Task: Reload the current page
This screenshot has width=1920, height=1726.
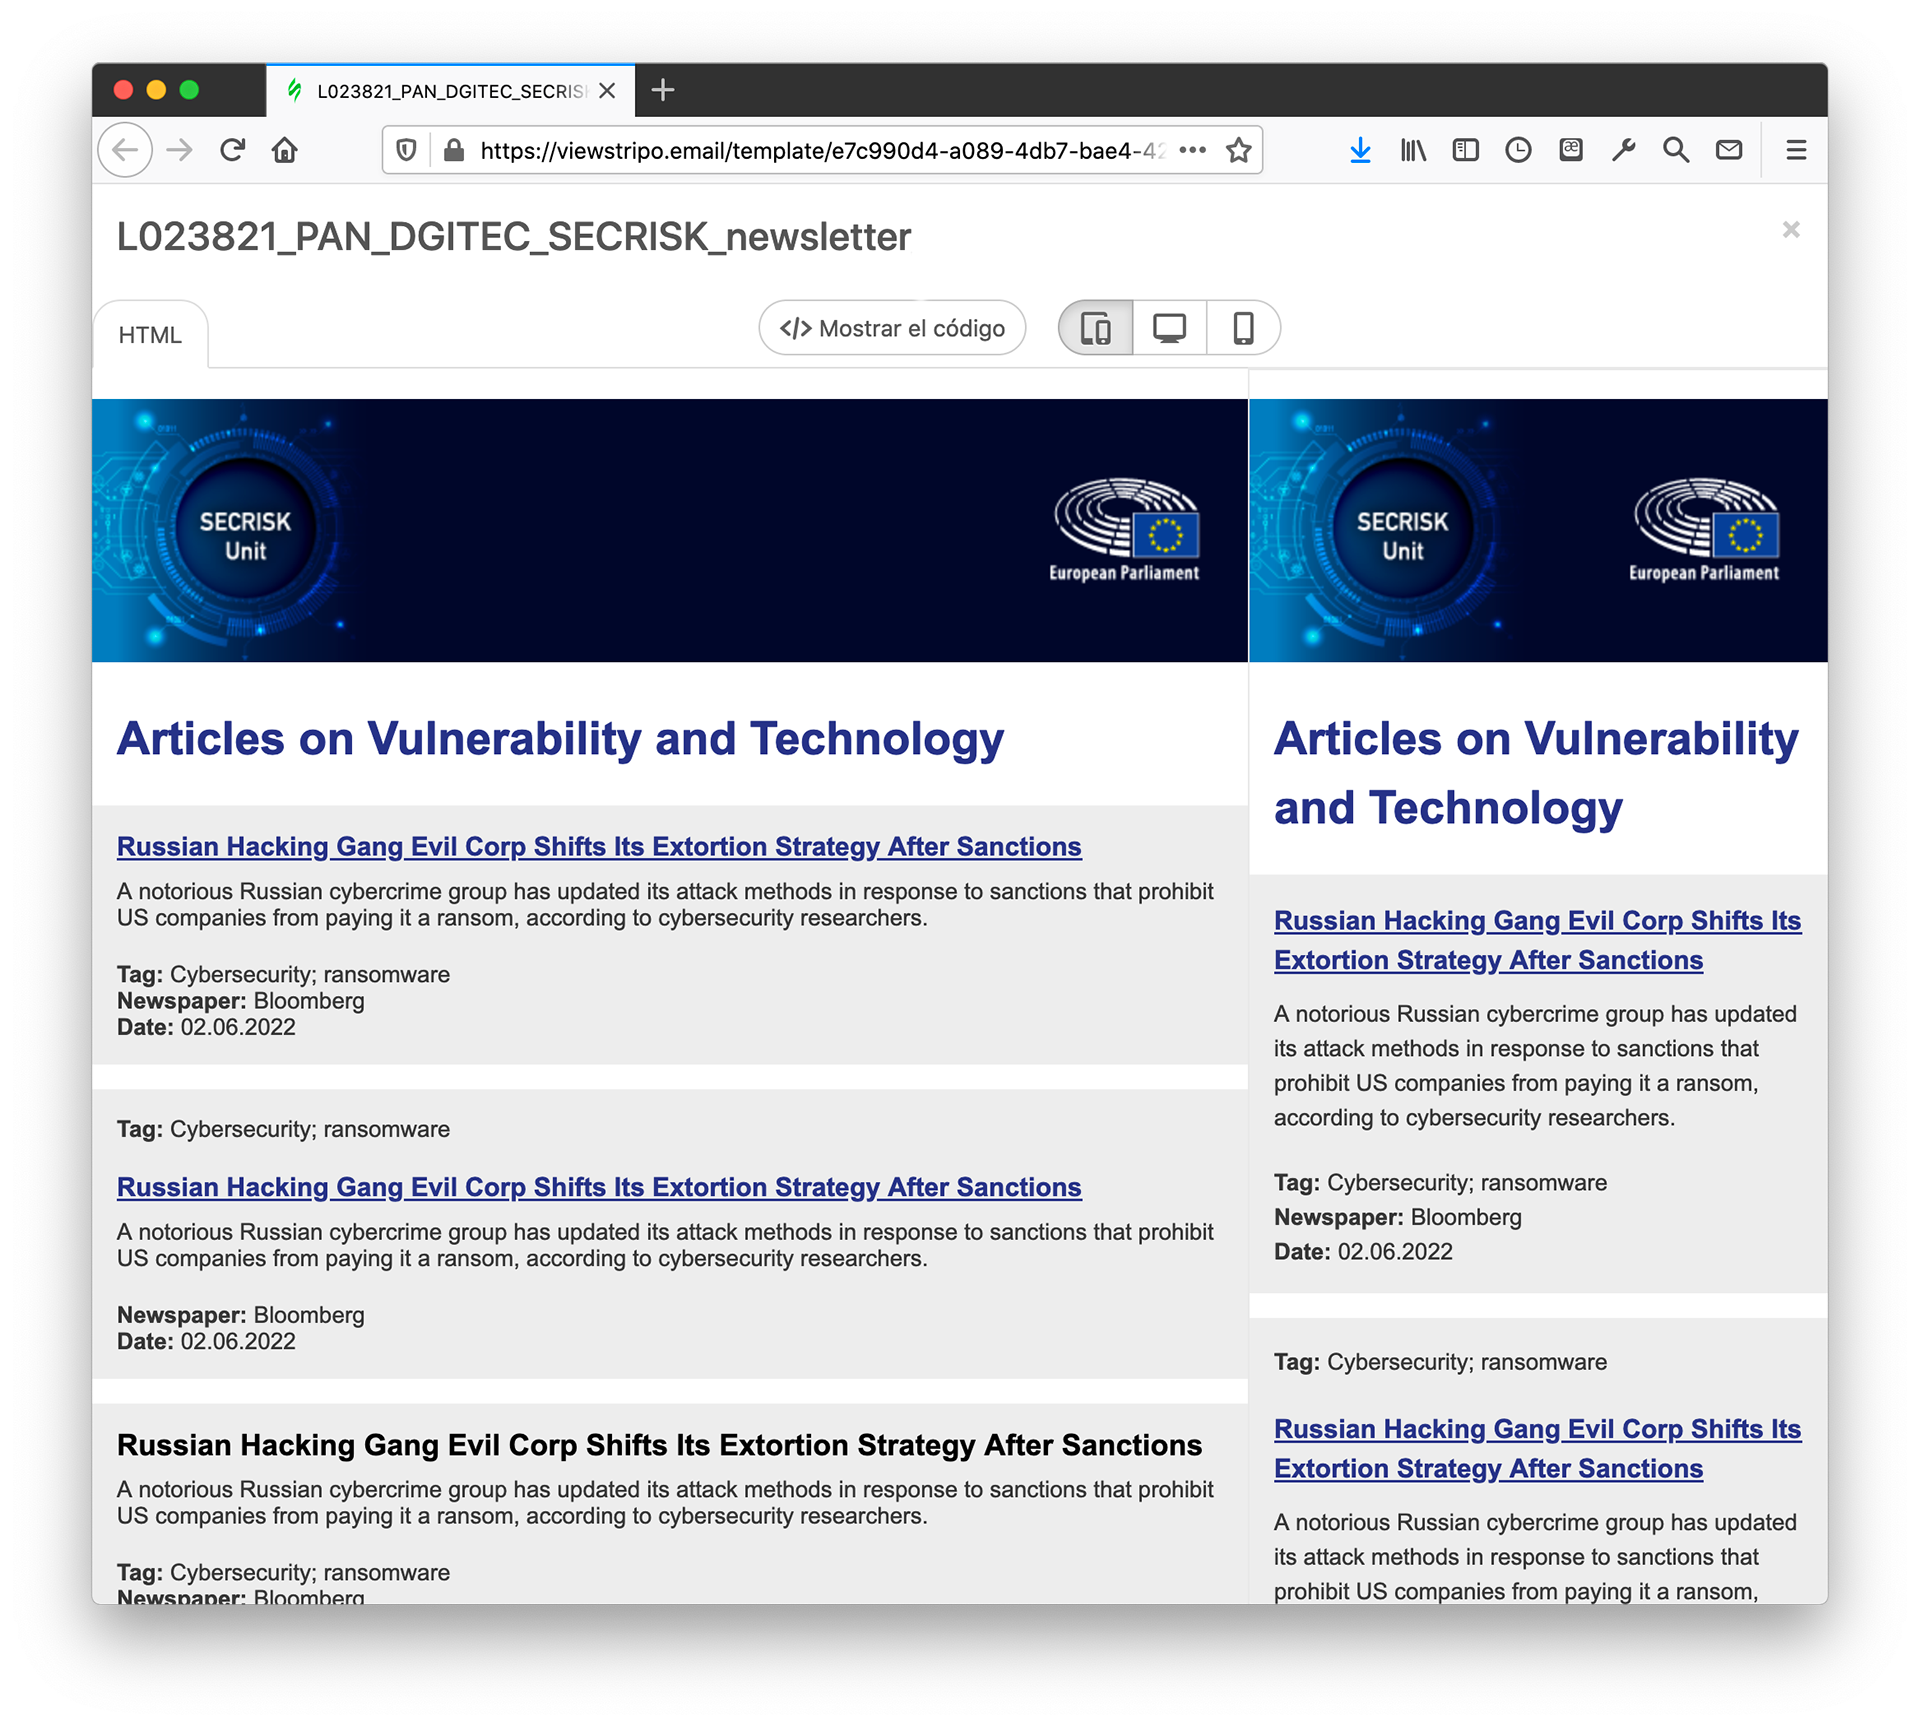Action: tap(232, 150)
